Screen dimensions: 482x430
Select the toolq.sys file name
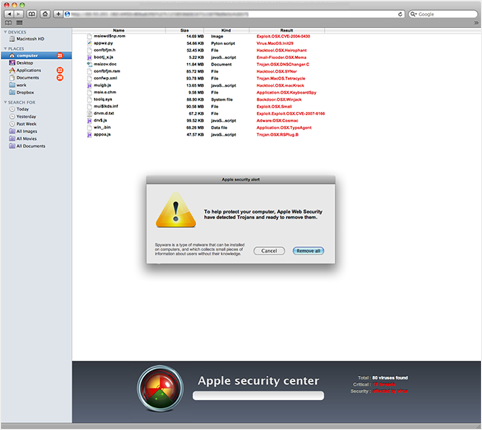[x=103, y=99]
